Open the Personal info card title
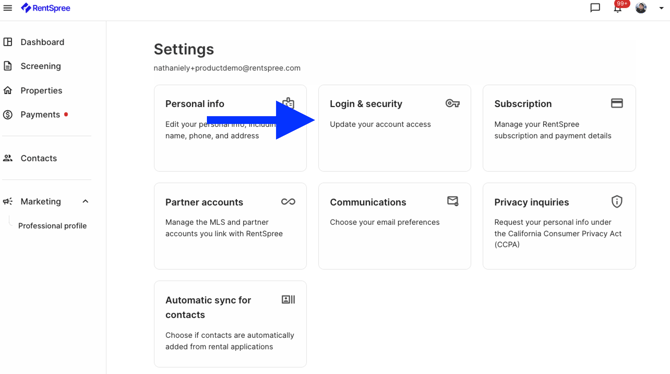 tap(195, 103)
